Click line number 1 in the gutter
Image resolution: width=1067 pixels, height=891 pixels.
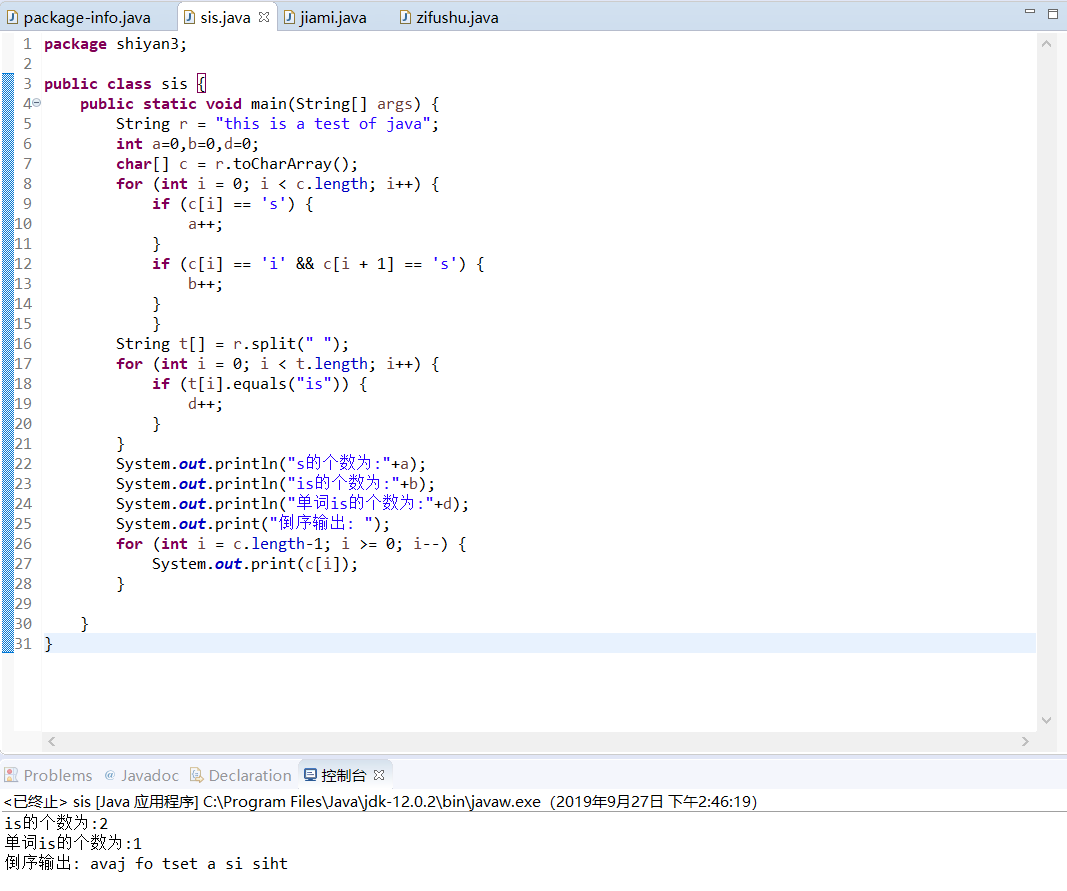click(x=27, y=44)
